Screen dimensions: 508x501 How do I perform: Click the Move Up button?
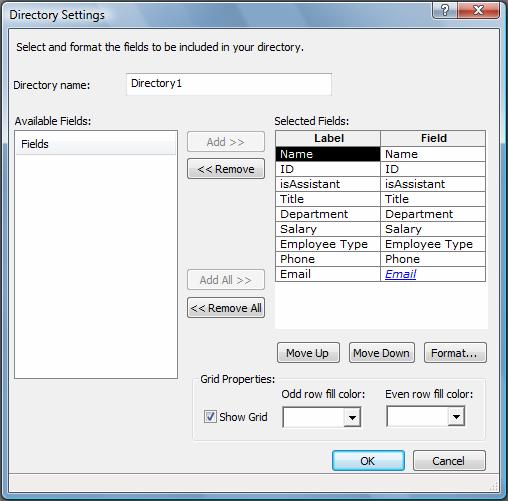[x=308, y=353]
